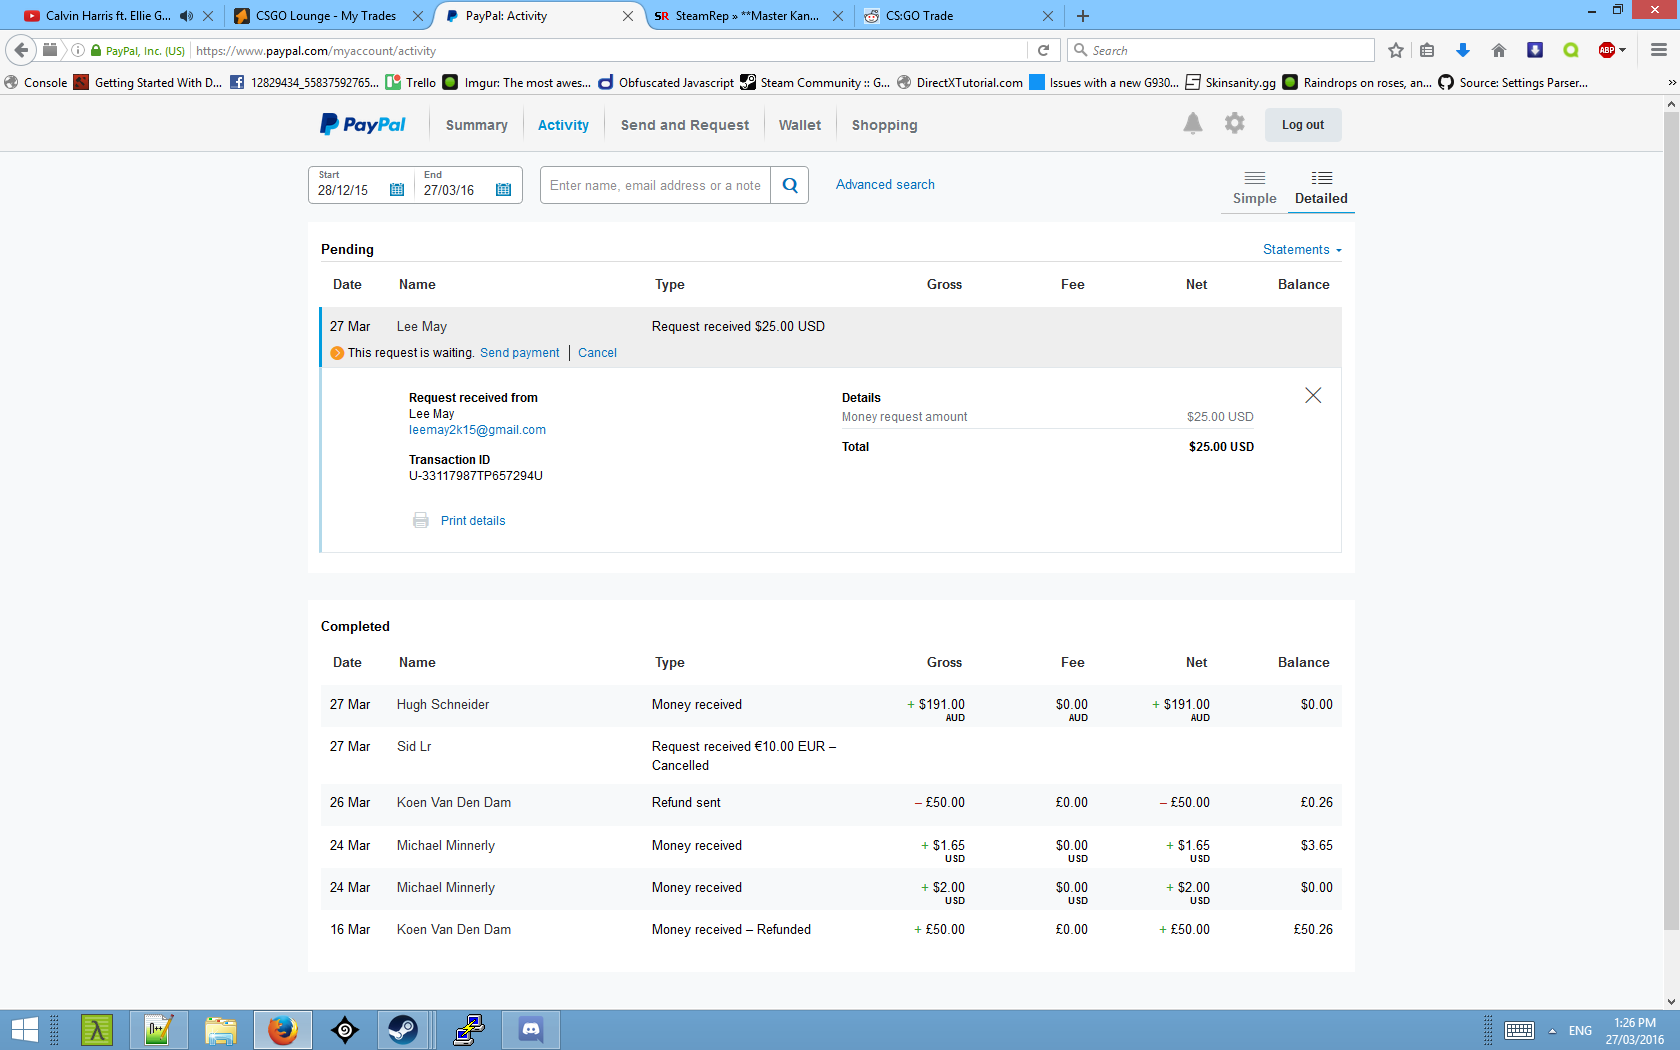
Task: Switch to Detailed activity view
Action: (1320, 187)
